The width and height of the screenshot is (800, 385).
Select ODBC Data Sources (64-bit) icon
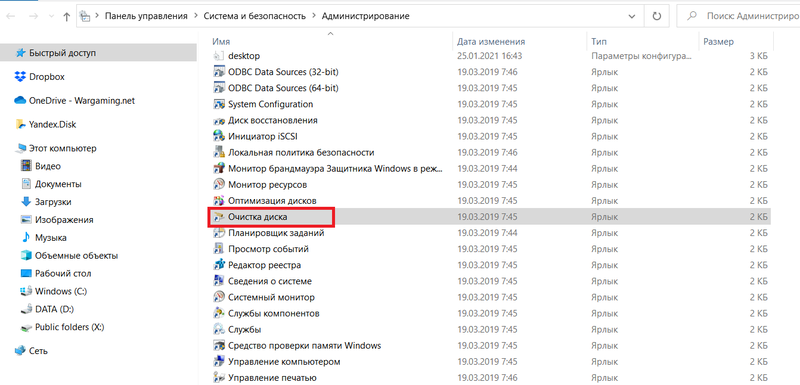click(x=218, y=88)
